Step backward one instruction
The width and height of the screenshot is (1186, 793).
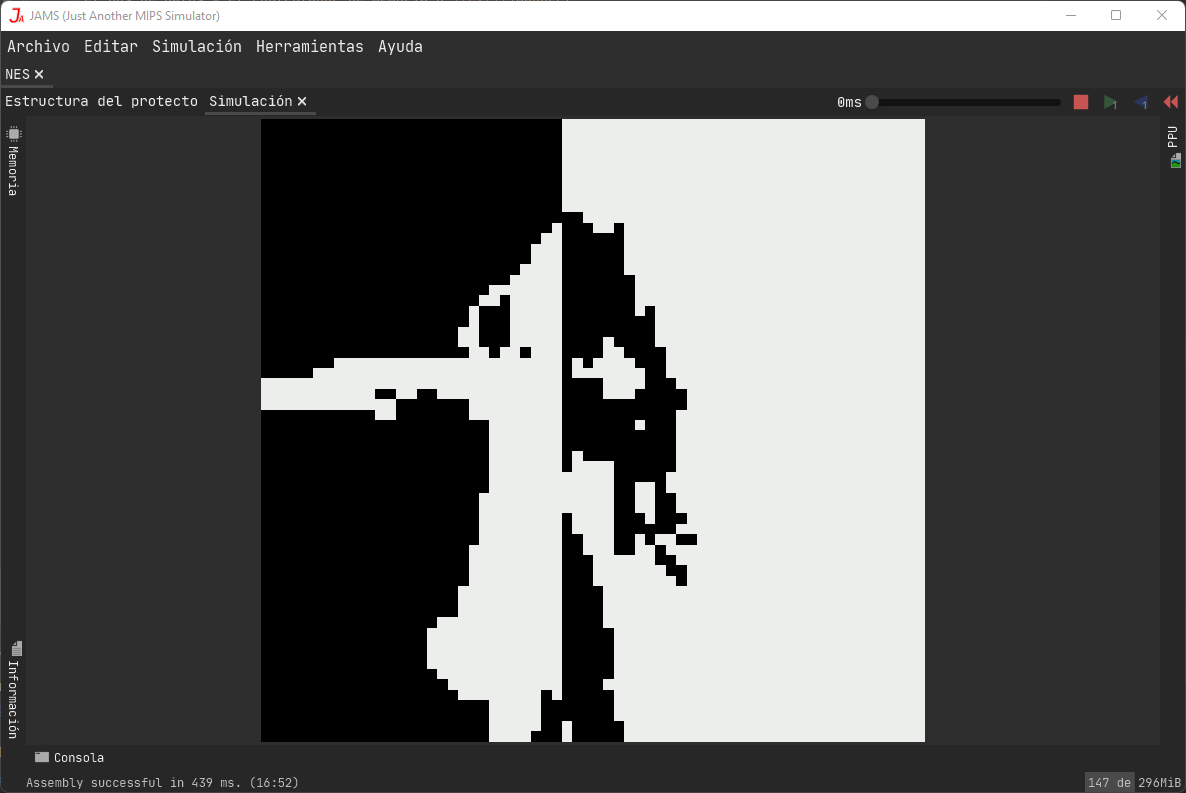point(1141,102)
